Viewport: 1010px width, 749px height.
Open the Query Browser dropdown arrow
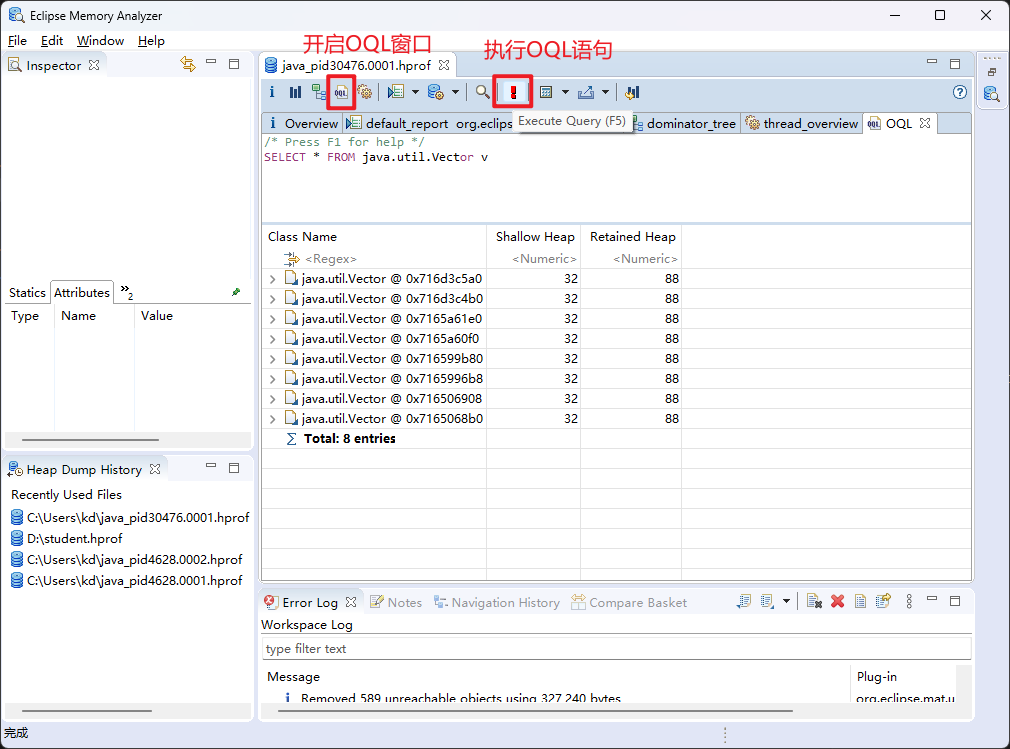tap(455, 92)
